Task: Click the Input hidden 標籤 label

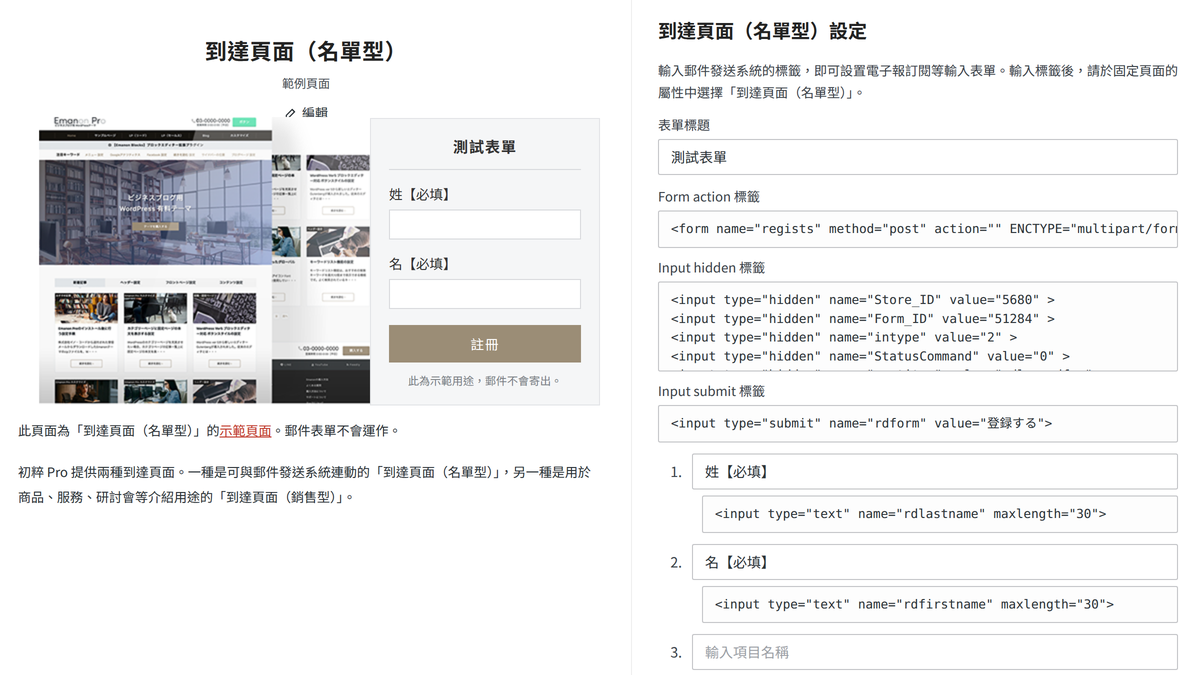Action: [x=711, y=268]
